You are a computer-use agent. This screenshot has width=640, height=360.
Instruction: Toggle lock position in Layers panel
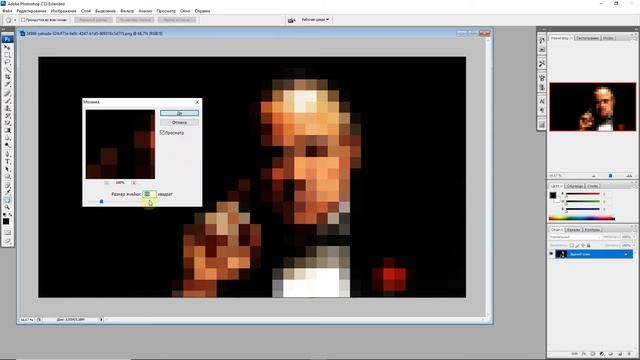[583, 245]
